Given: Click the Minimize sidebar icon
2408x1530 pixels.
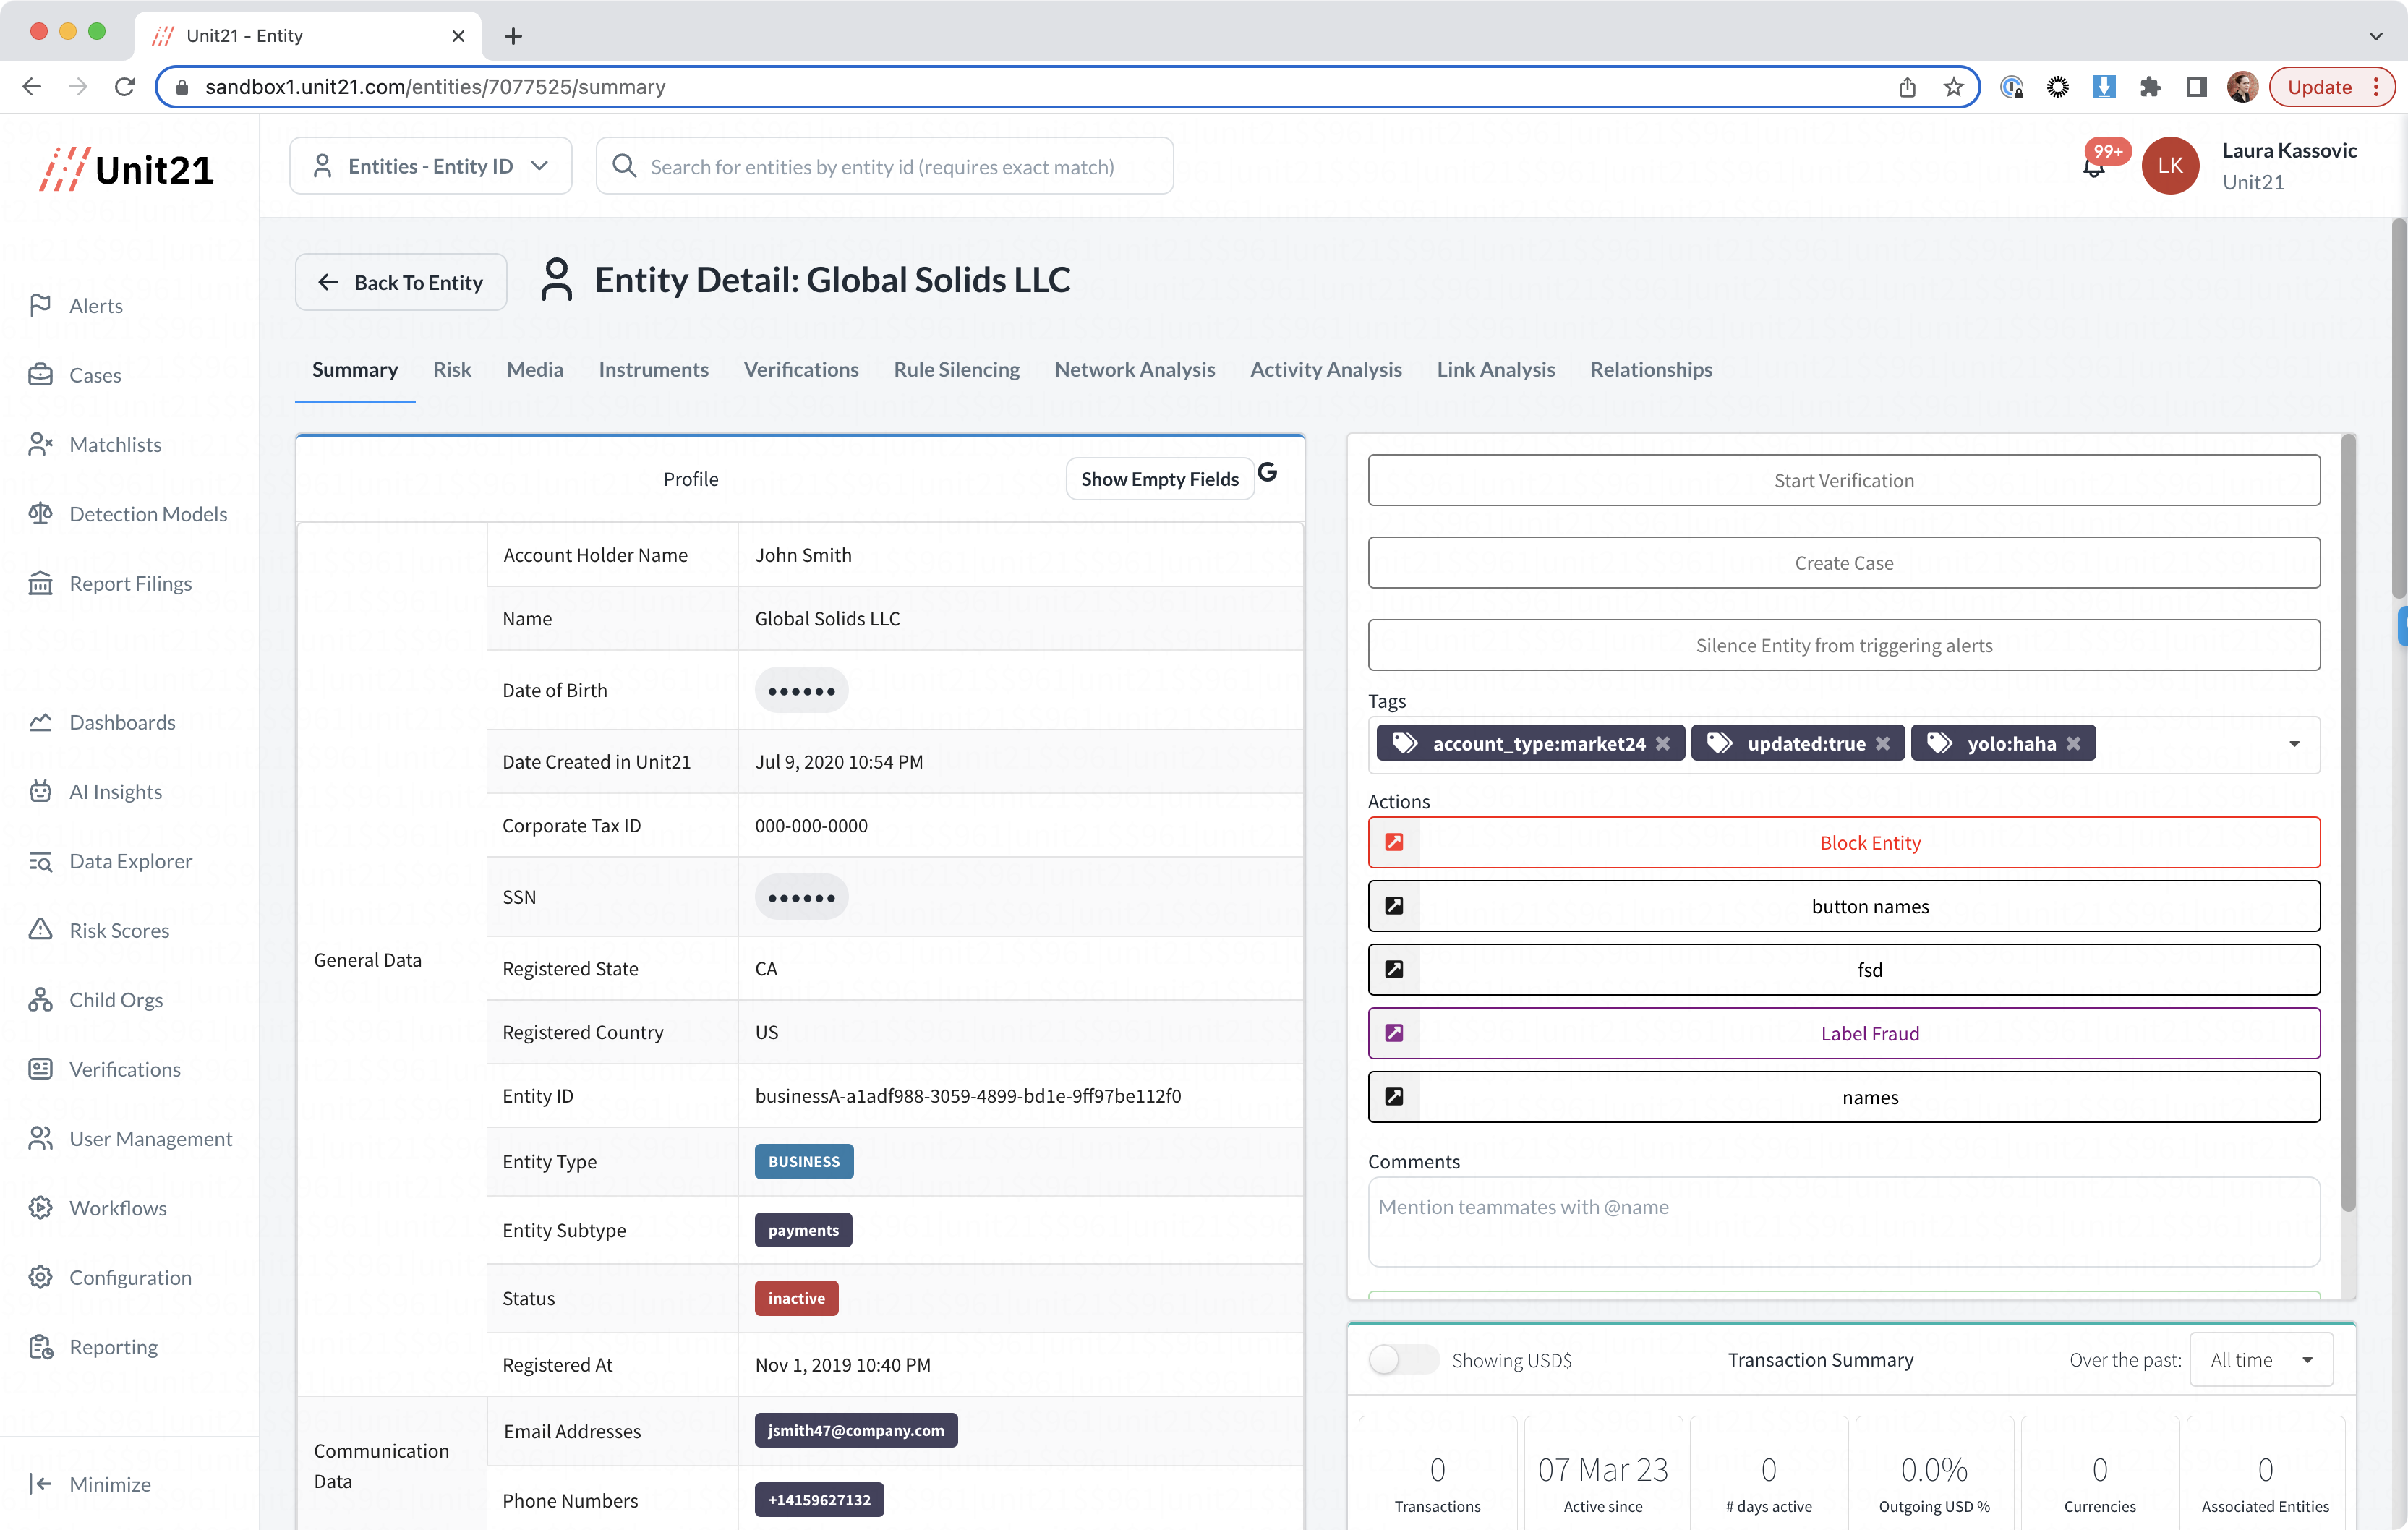Looking at the screenshot, I should click(40, 1483).
